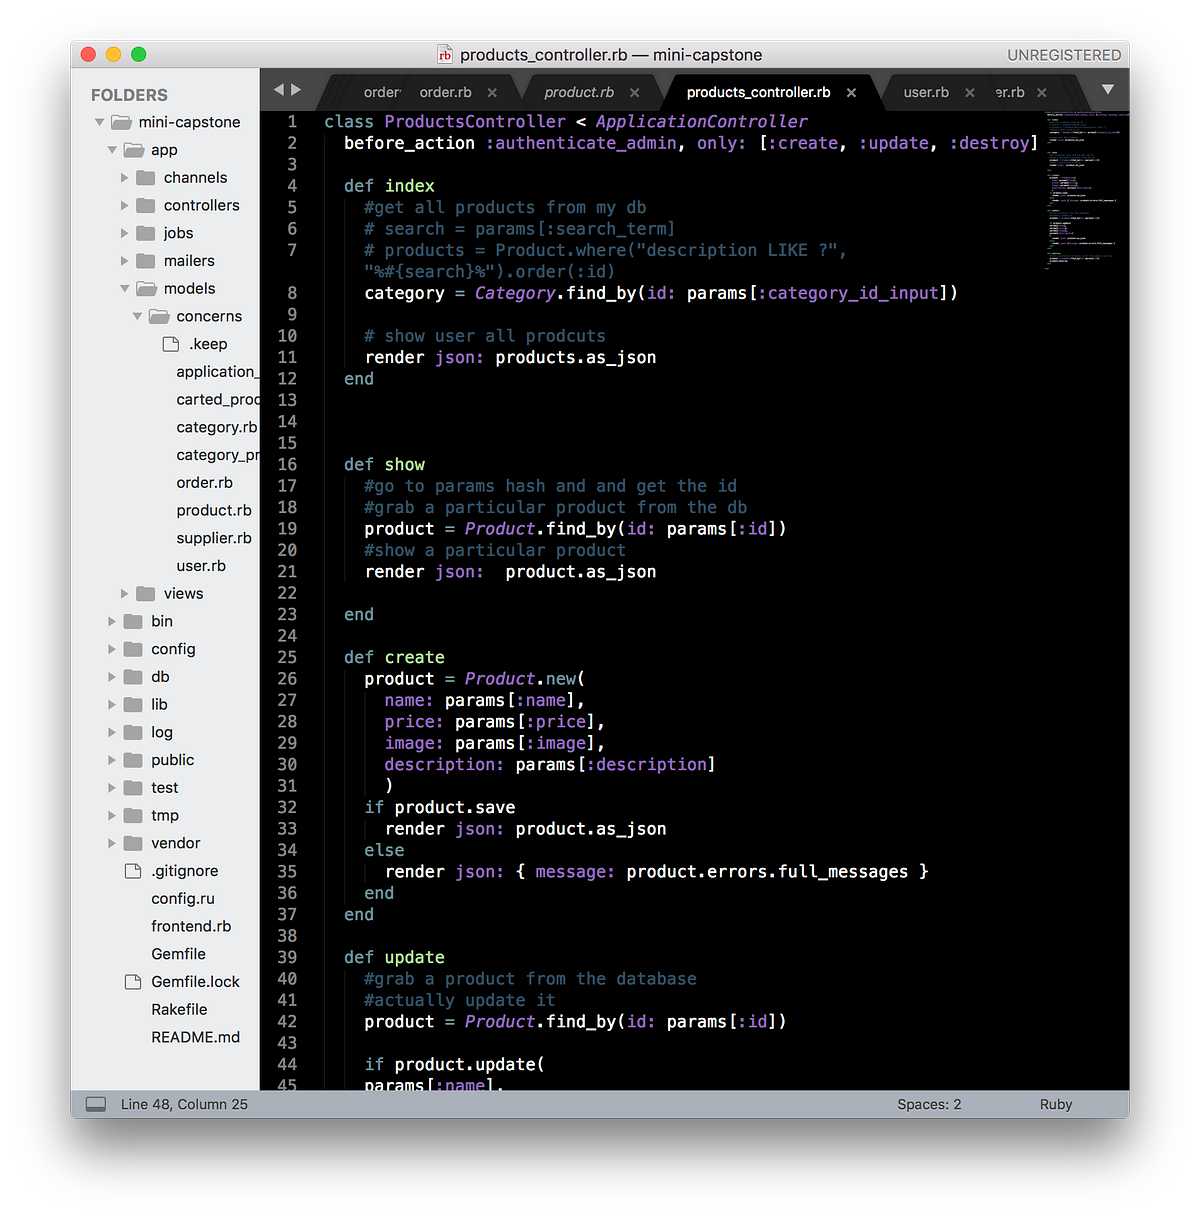Image resolution: width=1200 pixels, height=1219 pixels.
Task: Close the order.rb tab
Action: pos(492,91)
